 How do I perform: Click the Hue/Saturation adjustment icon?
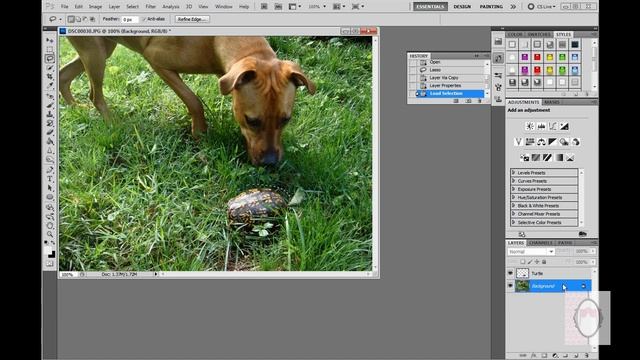530,142
